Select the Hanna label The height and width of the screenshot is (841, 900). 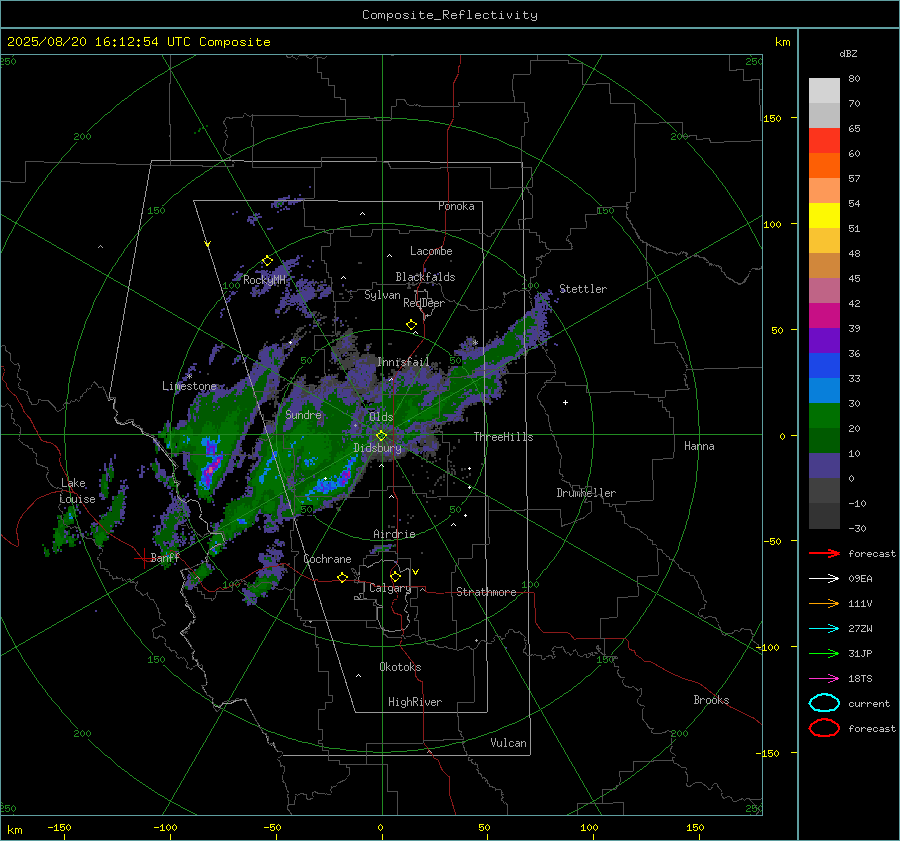coord(699,446)
